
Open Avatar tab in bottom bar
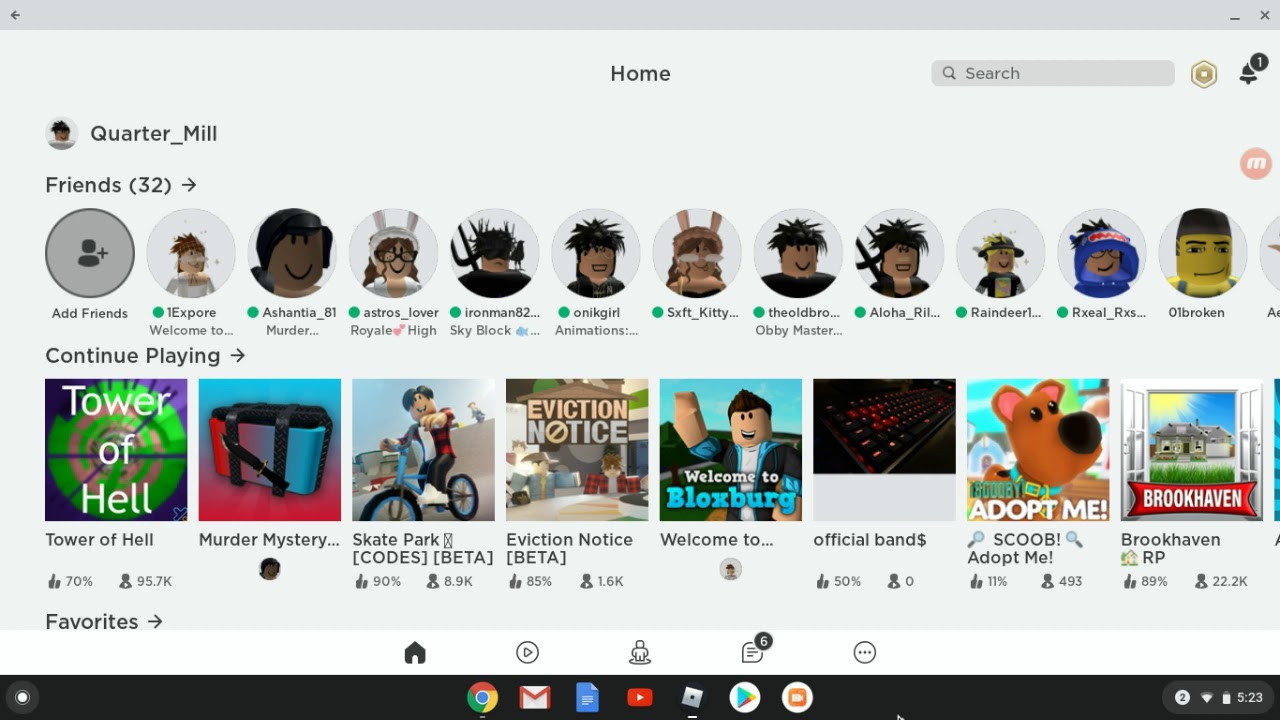(640, 653)
